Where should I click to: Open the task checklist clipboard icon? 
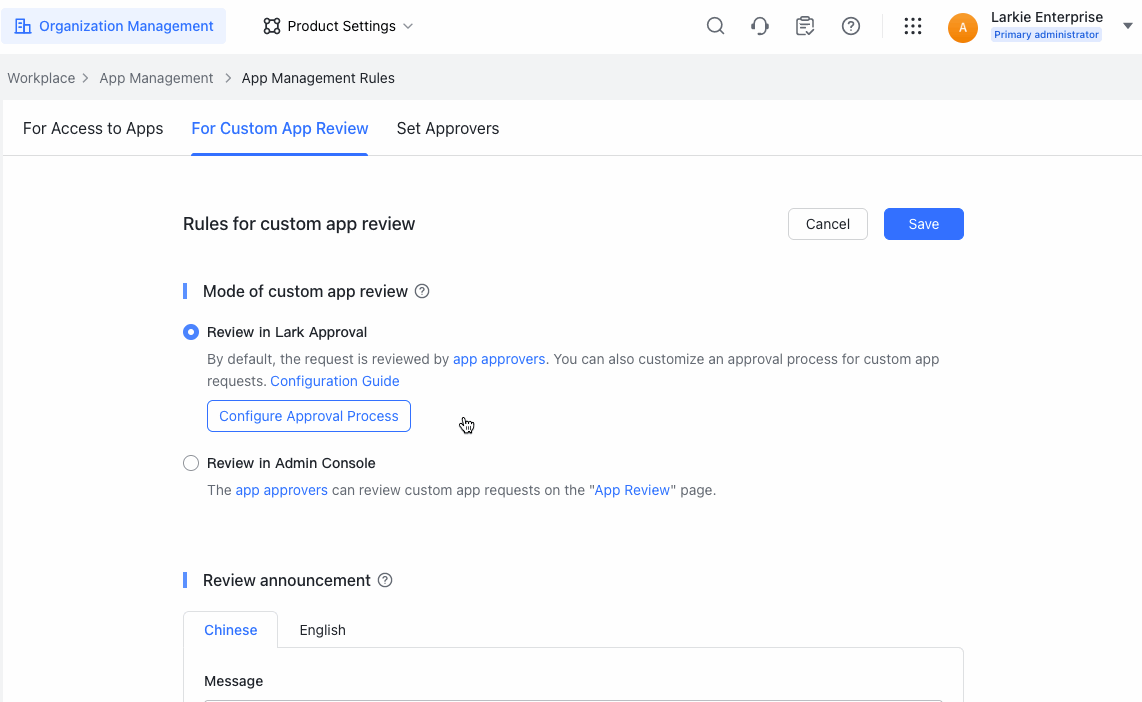pos(805,26)
